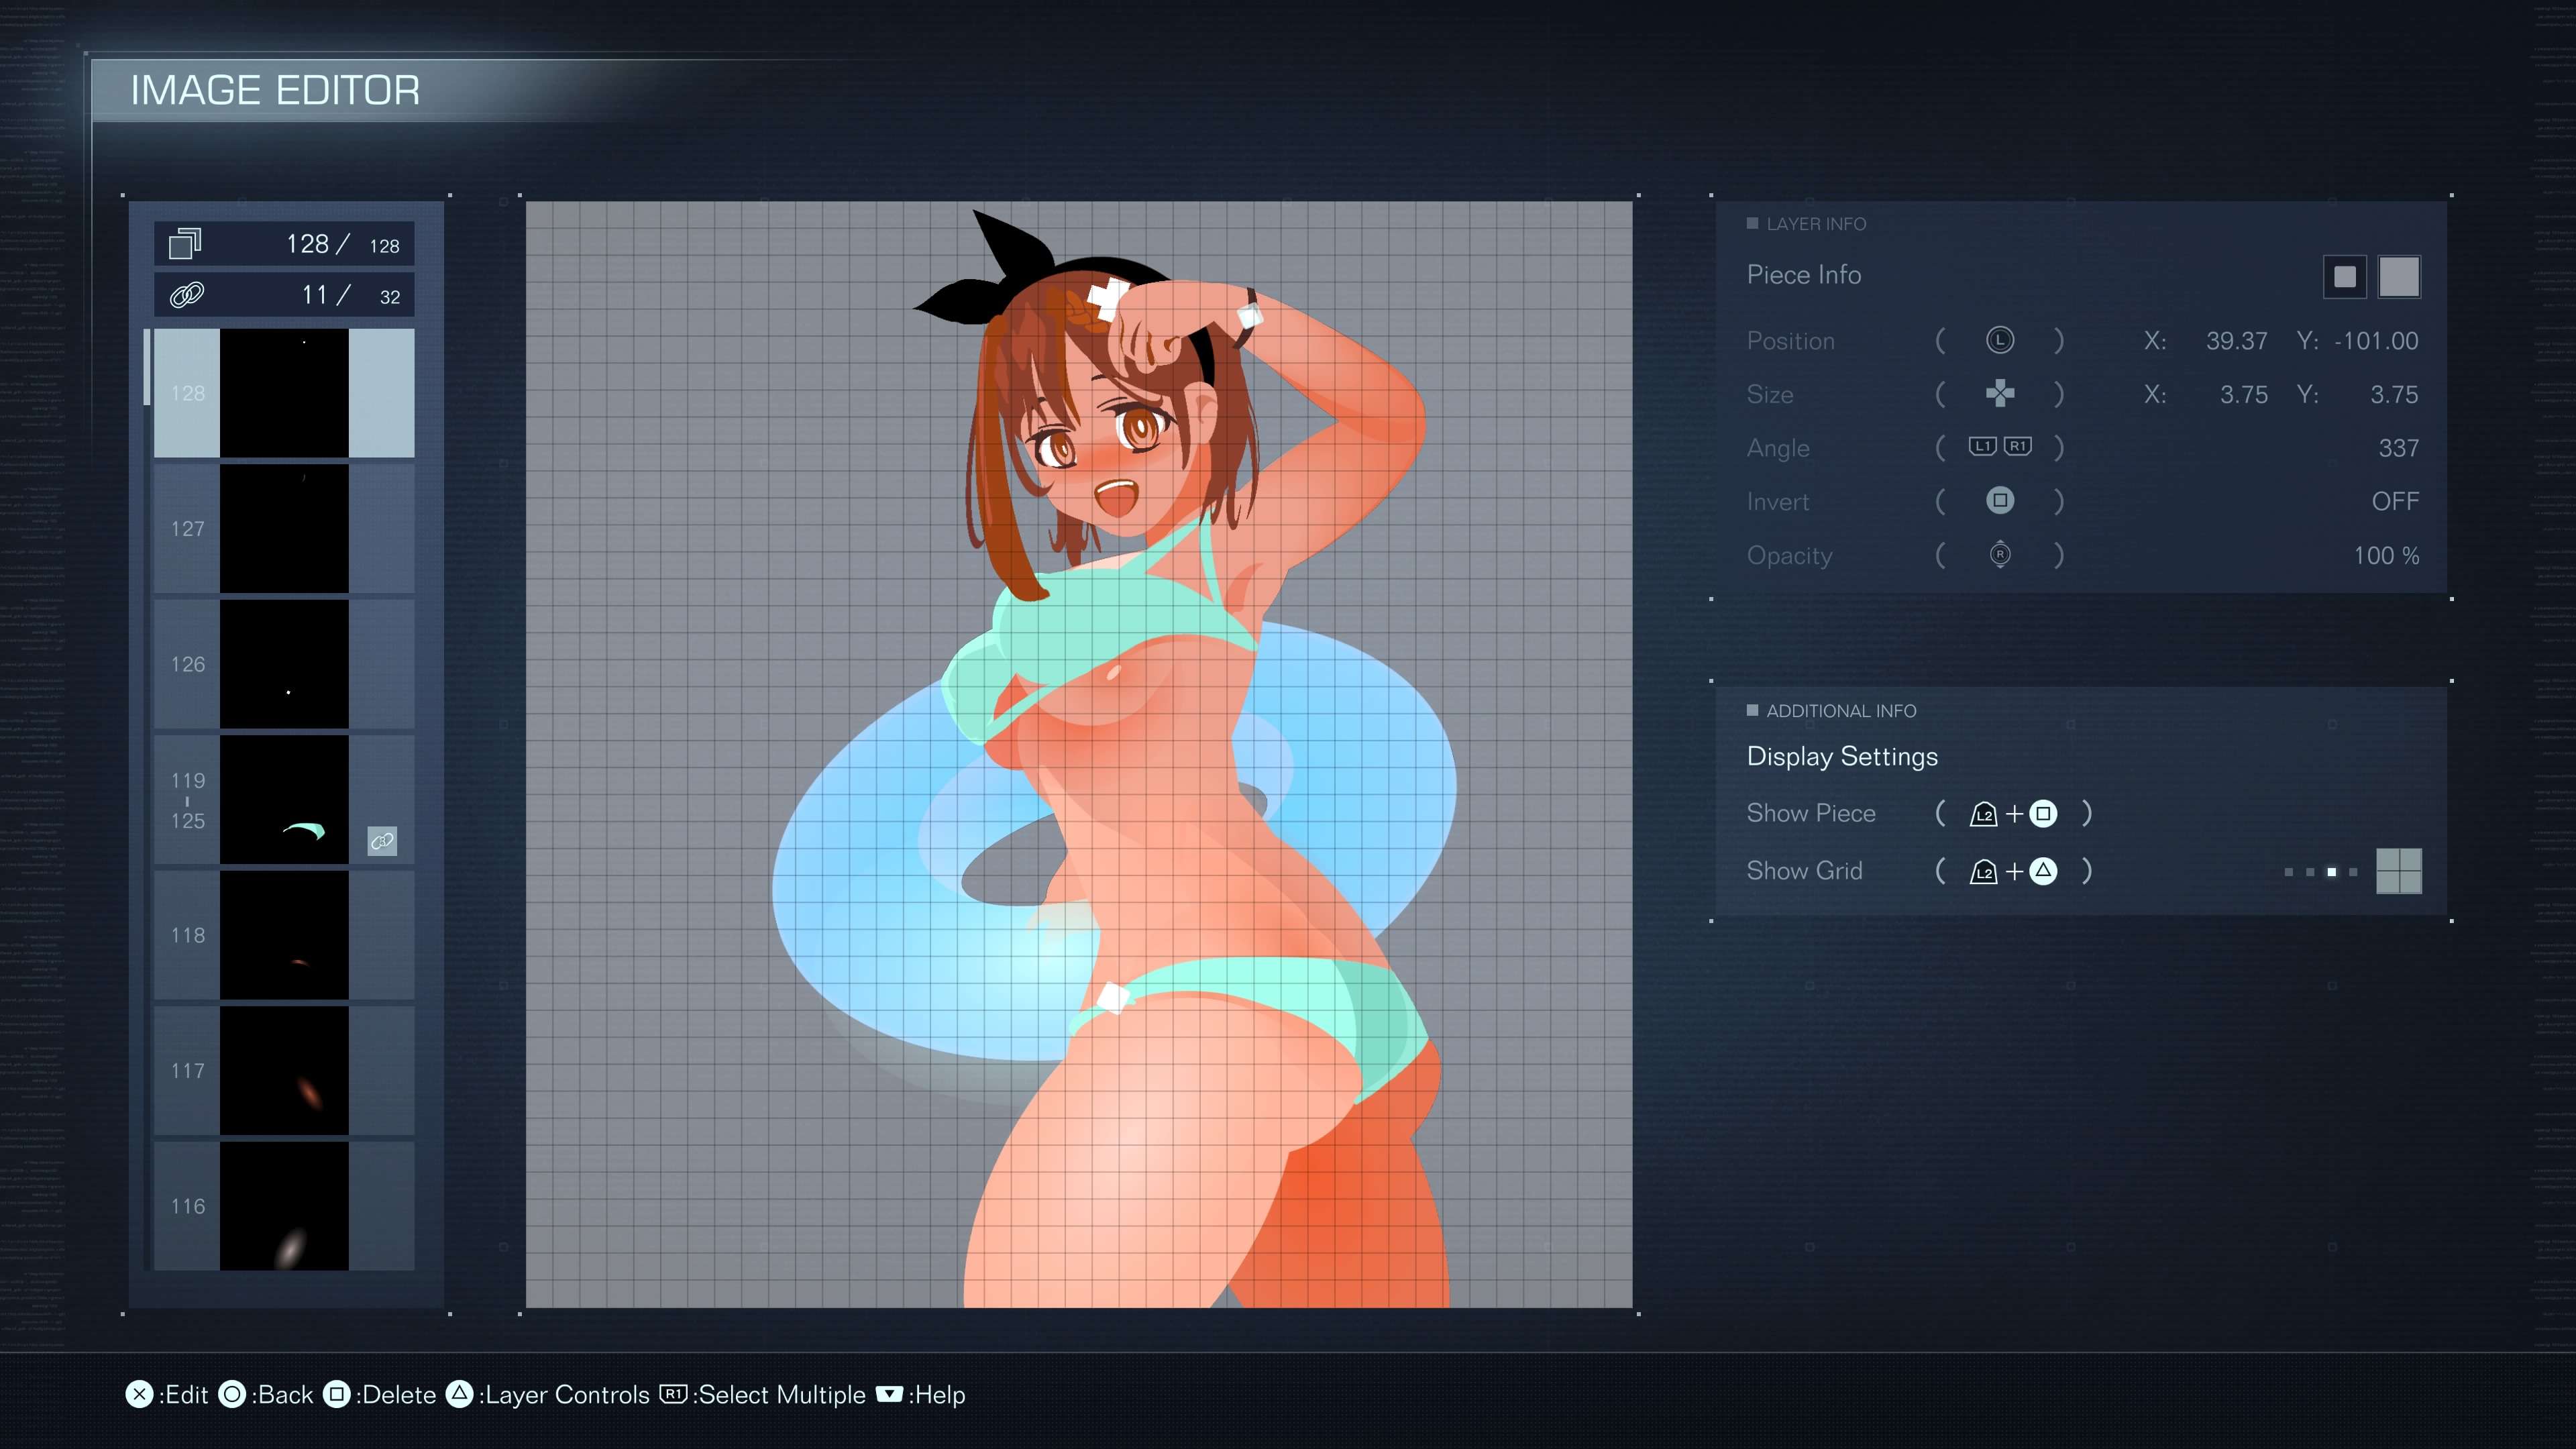Click the gray piece color swatch
This screenshot has height=1449, width=2576.
[2398, 277]
